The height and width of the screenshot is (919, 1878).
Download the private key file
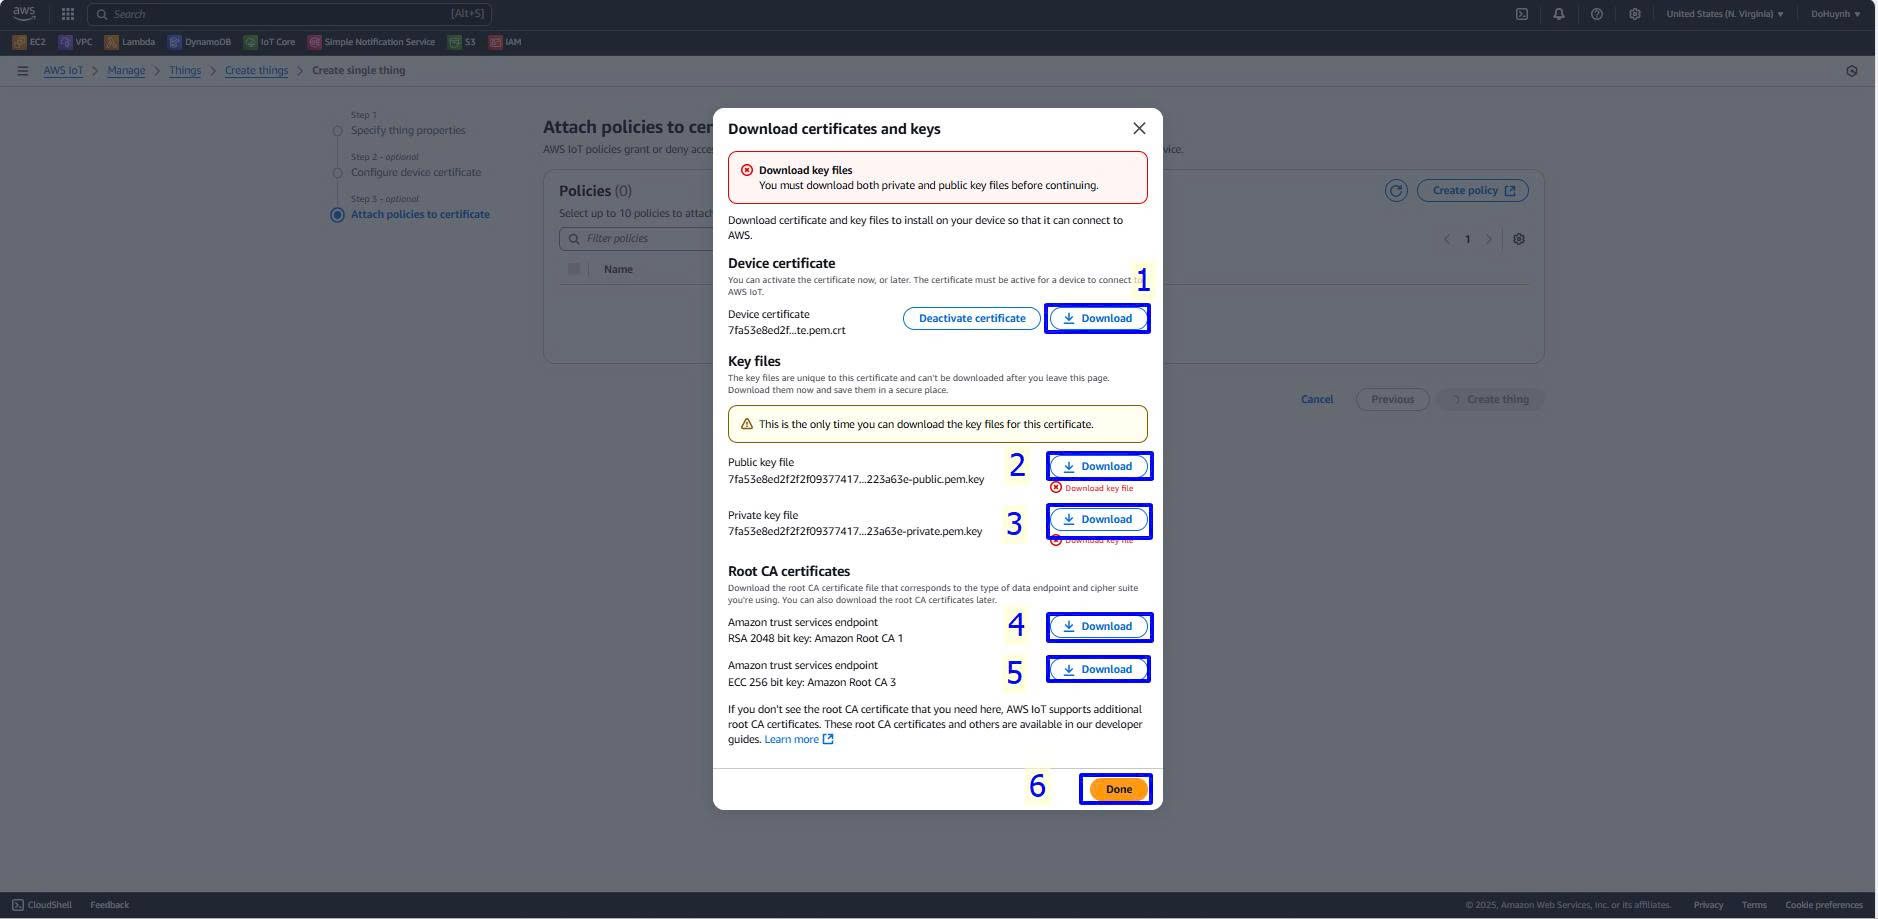1097,520
